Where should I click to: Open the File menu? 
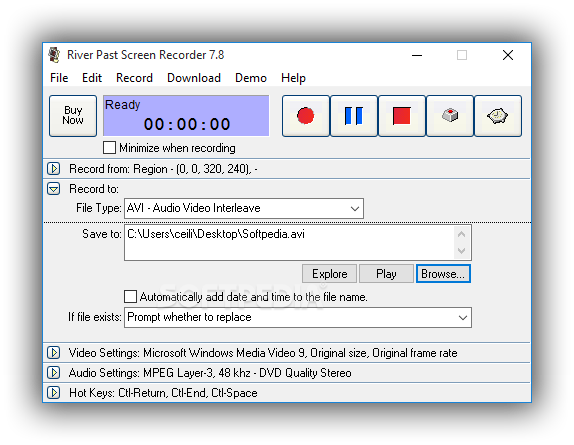(59, 78)
